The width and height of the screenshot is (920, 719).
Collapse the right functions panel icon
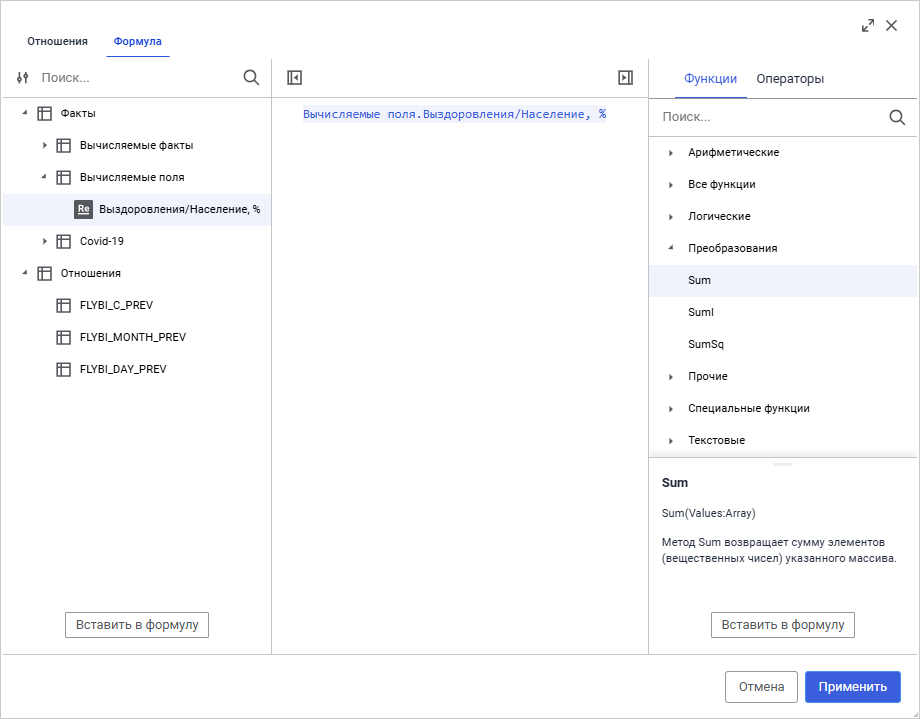(x=625, y=77)
